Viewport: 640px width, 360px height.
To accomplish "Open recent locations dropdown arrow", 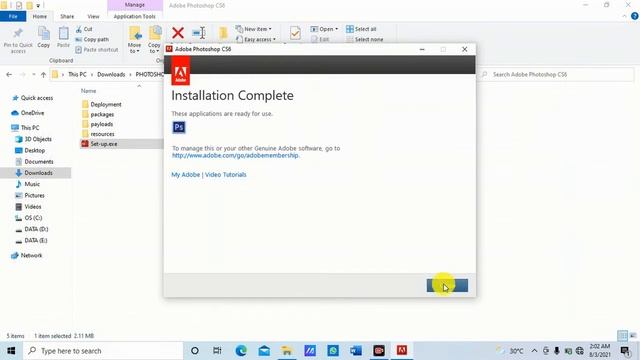I will pyautogui.click(x=33, y=75).
